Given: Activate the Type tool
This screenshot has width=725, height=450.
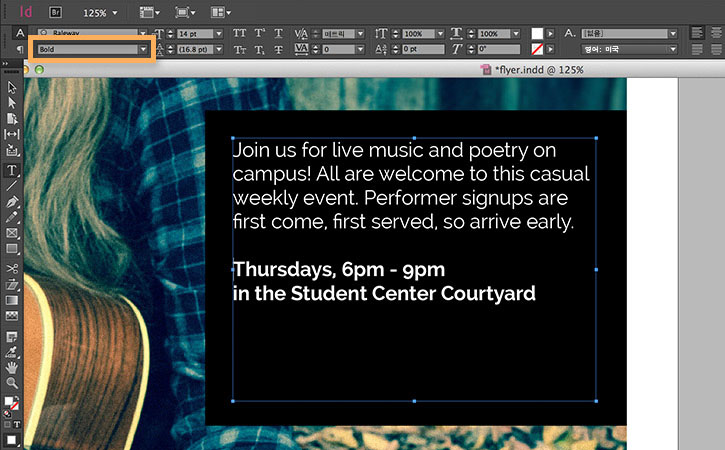Looking at the screenshot, I should coord(12,170).
